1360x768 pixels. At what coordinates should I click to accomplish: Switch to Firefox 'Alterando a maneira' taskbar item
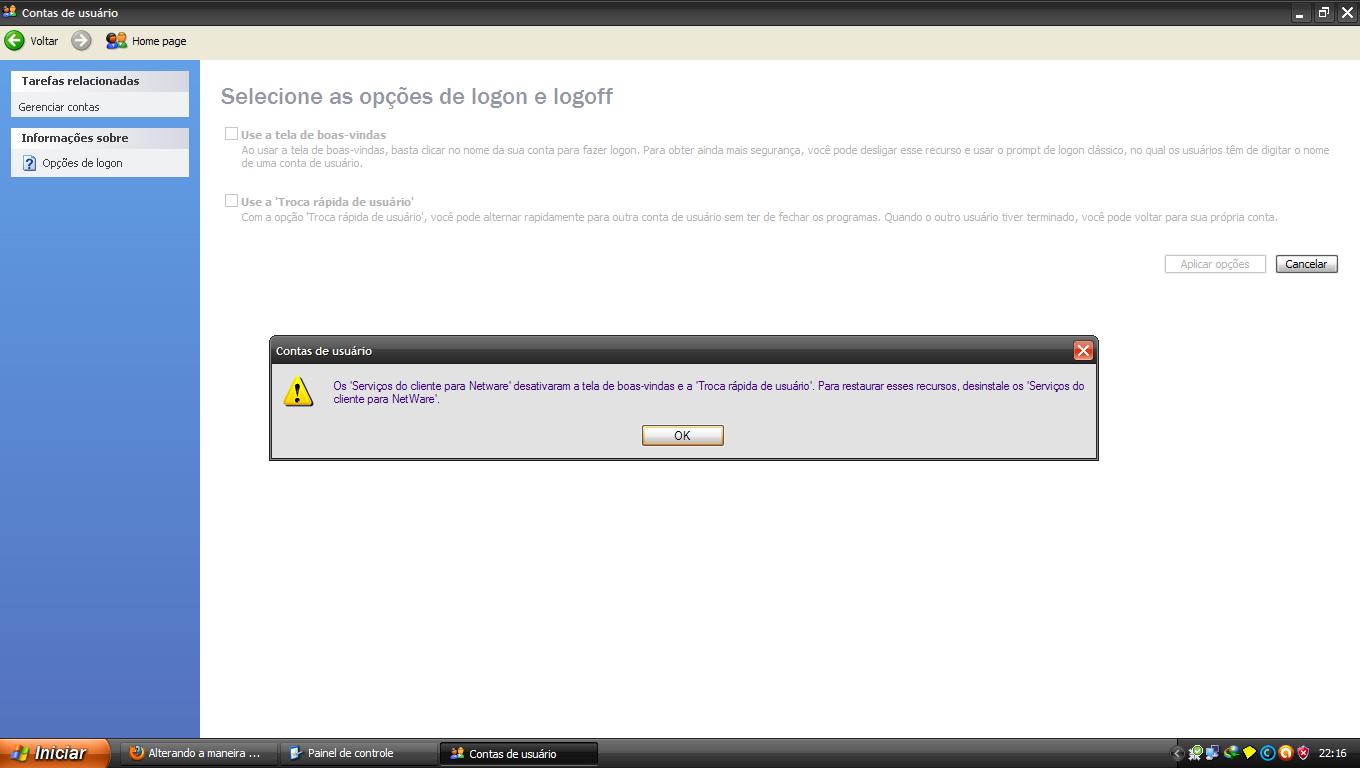click(x=195, y=753)
